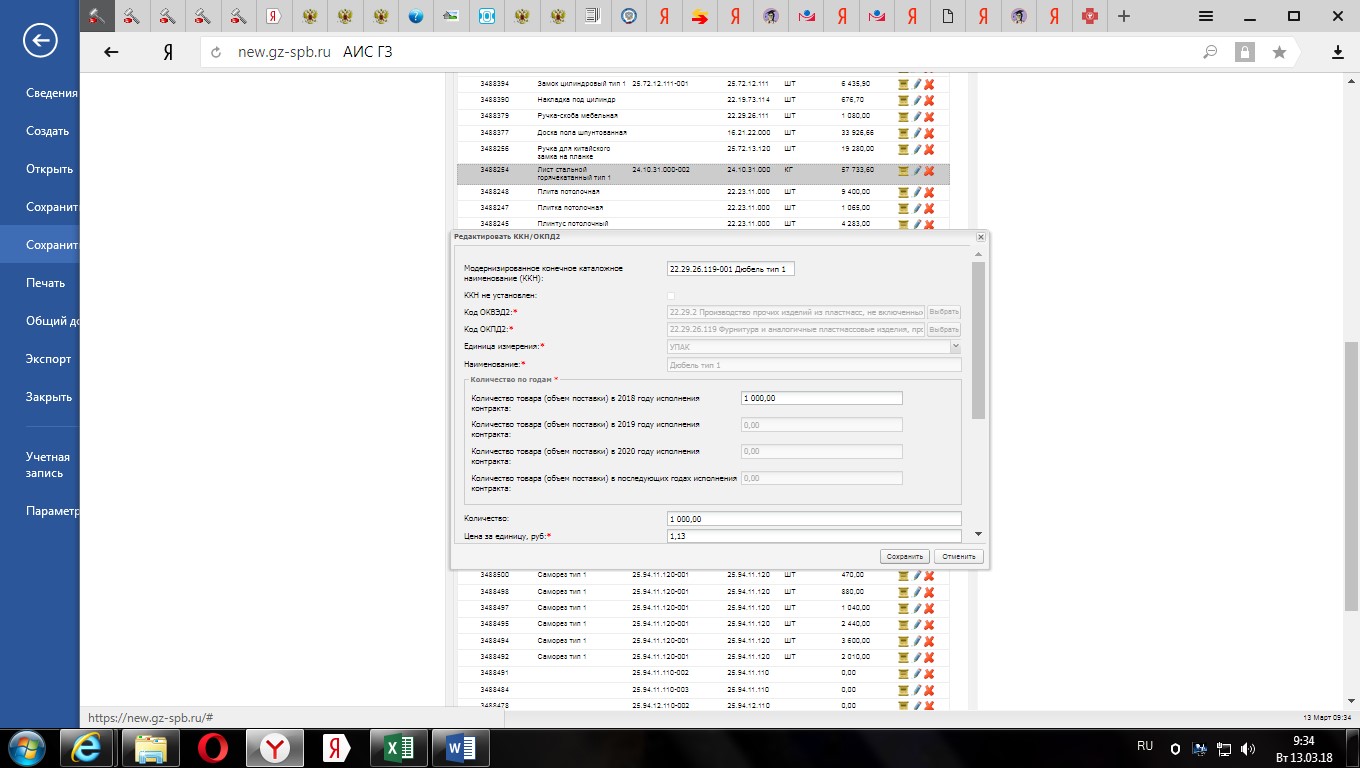The image size is (1360, 768).
Task: Click pencil icon for highlighted row 3488254
Action: point(916,170)
